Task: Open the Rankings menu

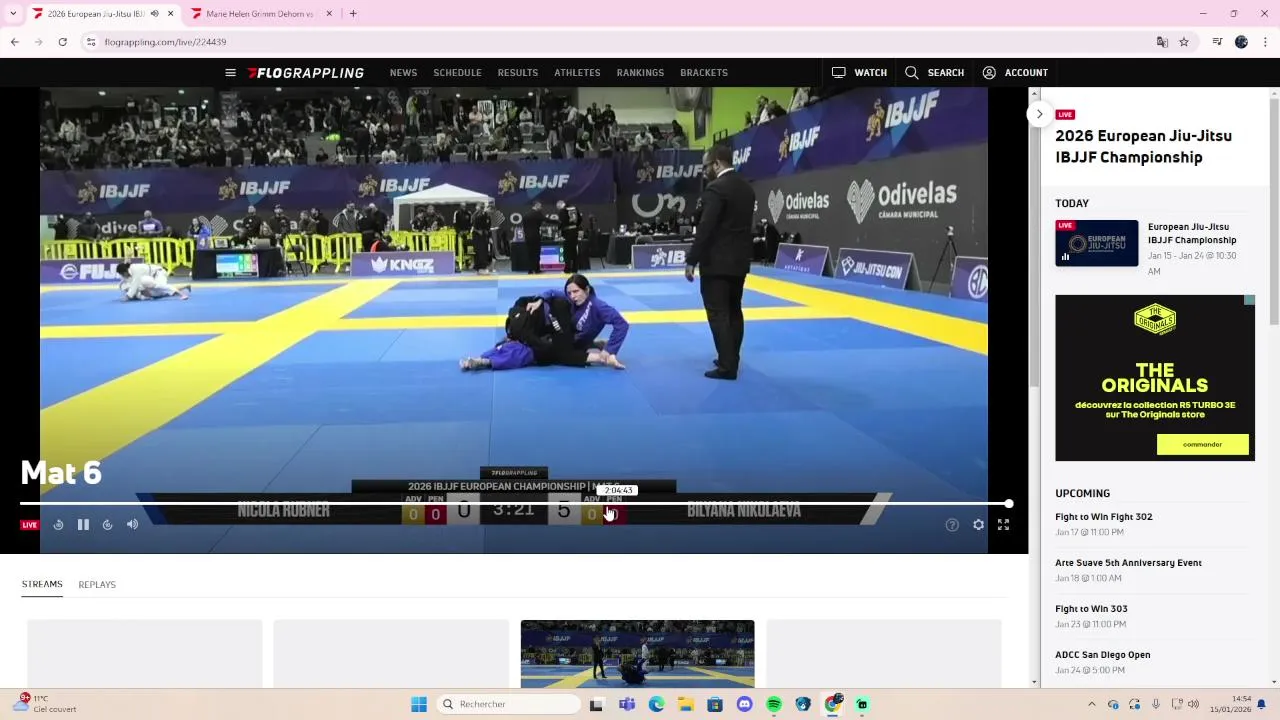Action: [x=640, y=73]
